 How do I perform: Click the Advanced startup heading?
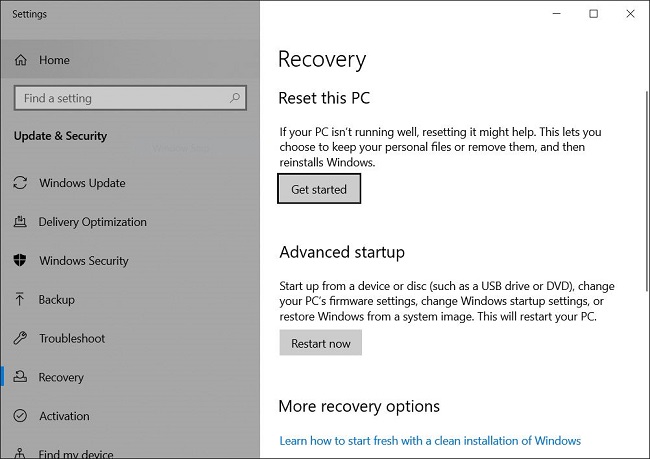pos(342,252)
